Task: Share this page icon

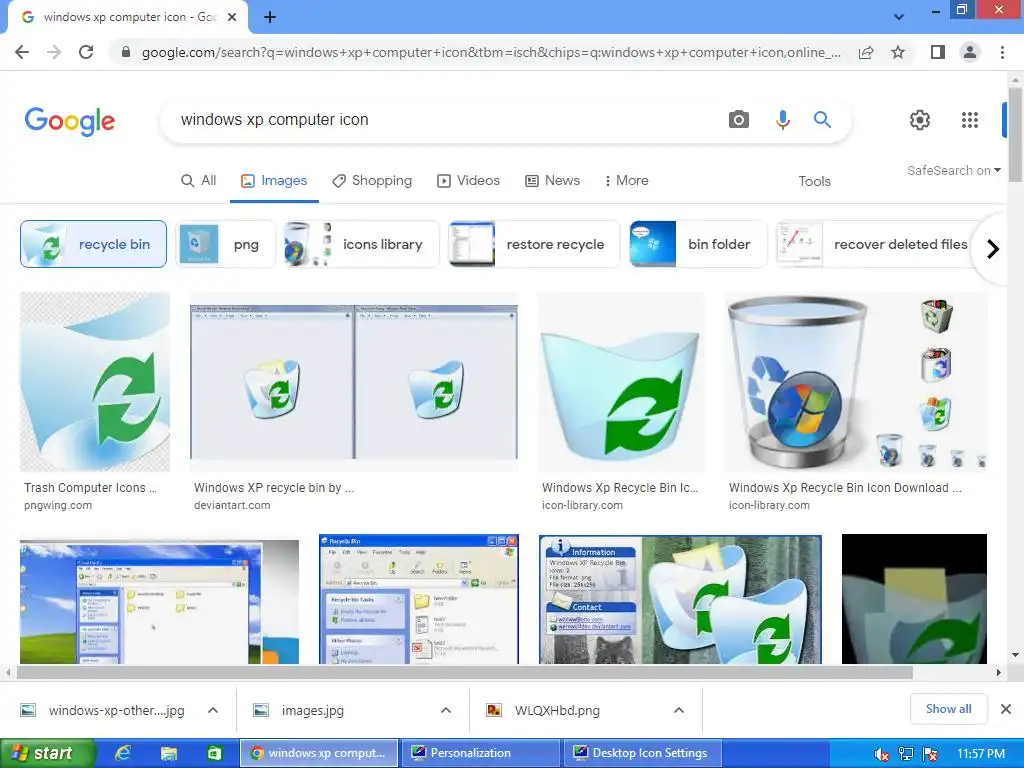Action: point(866,52)
